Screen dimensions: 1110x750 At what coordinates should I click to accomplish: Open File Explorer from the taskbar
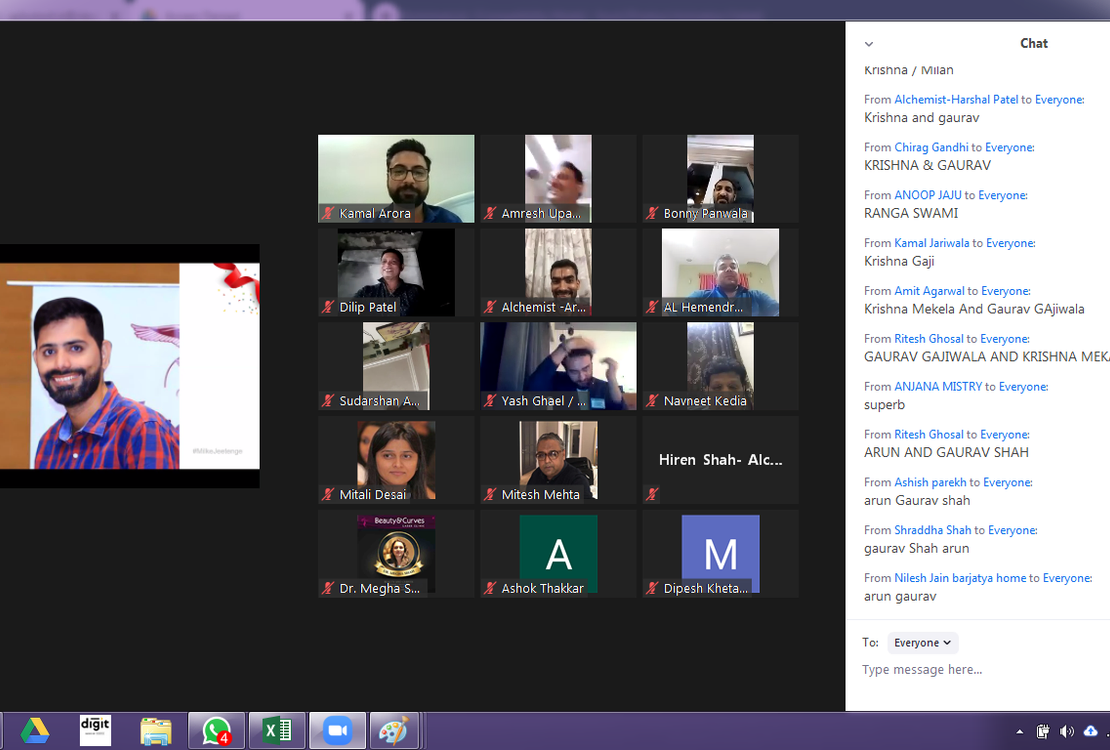(156, 731)
